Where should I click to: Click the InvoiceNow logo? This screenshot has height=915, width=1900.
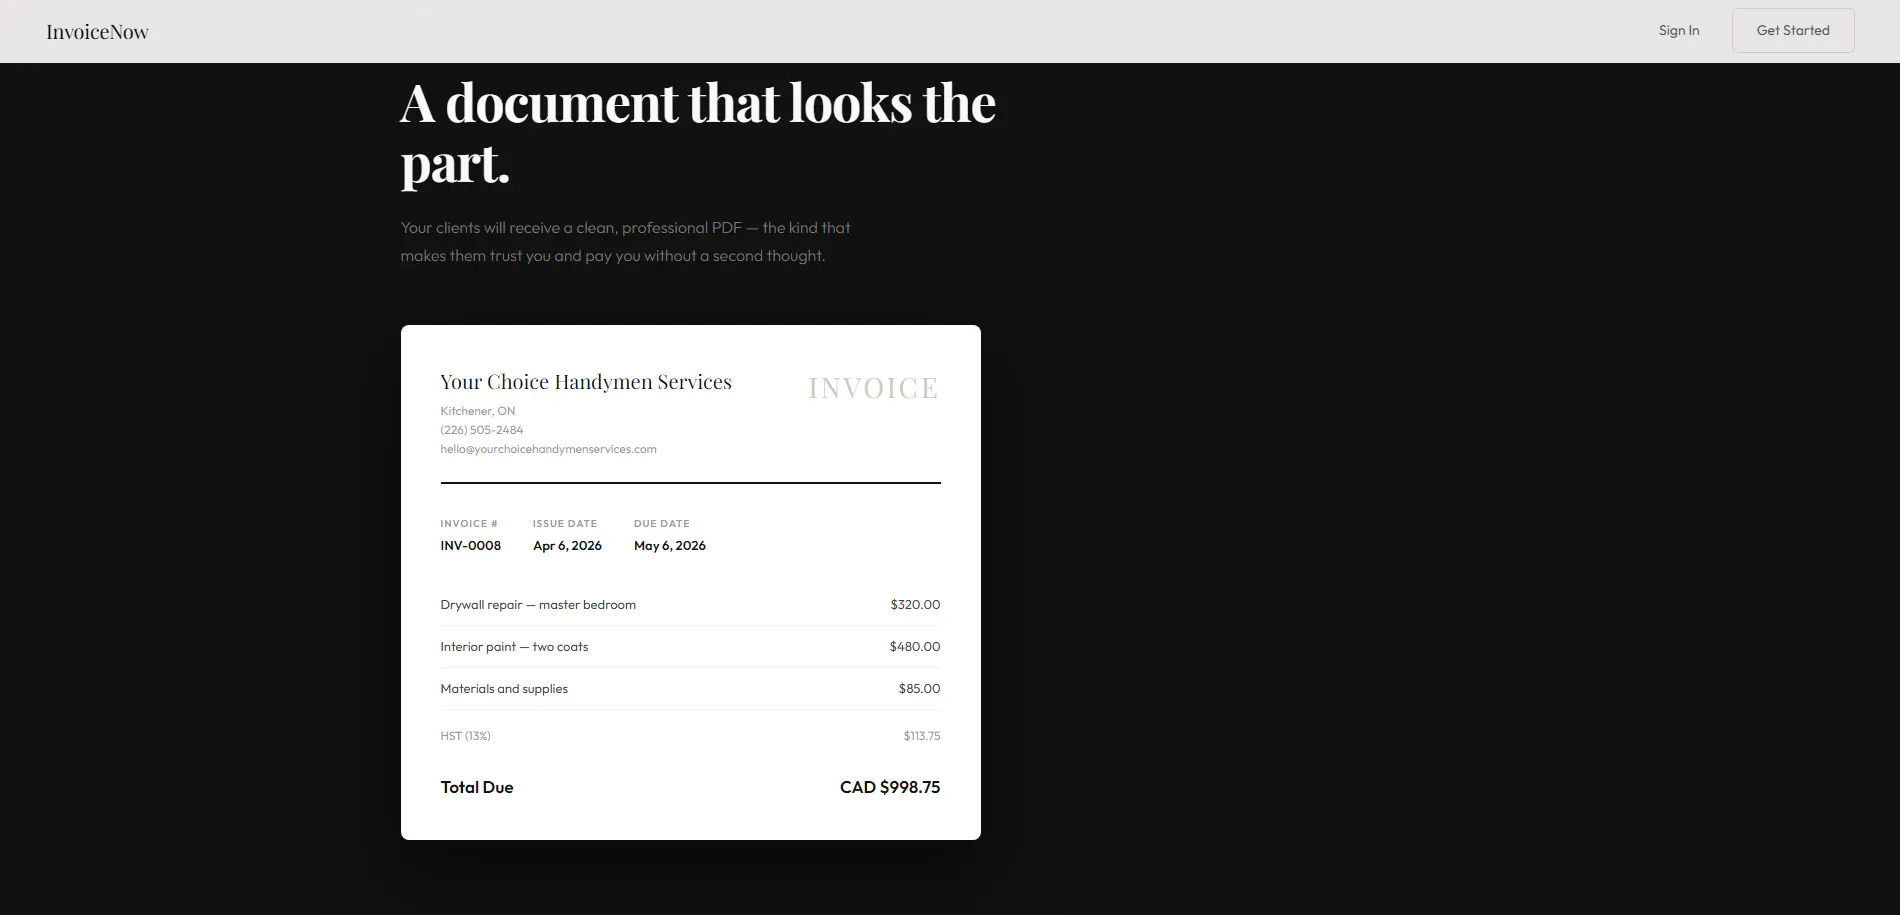pyautogui.click(x=97, y=32)
